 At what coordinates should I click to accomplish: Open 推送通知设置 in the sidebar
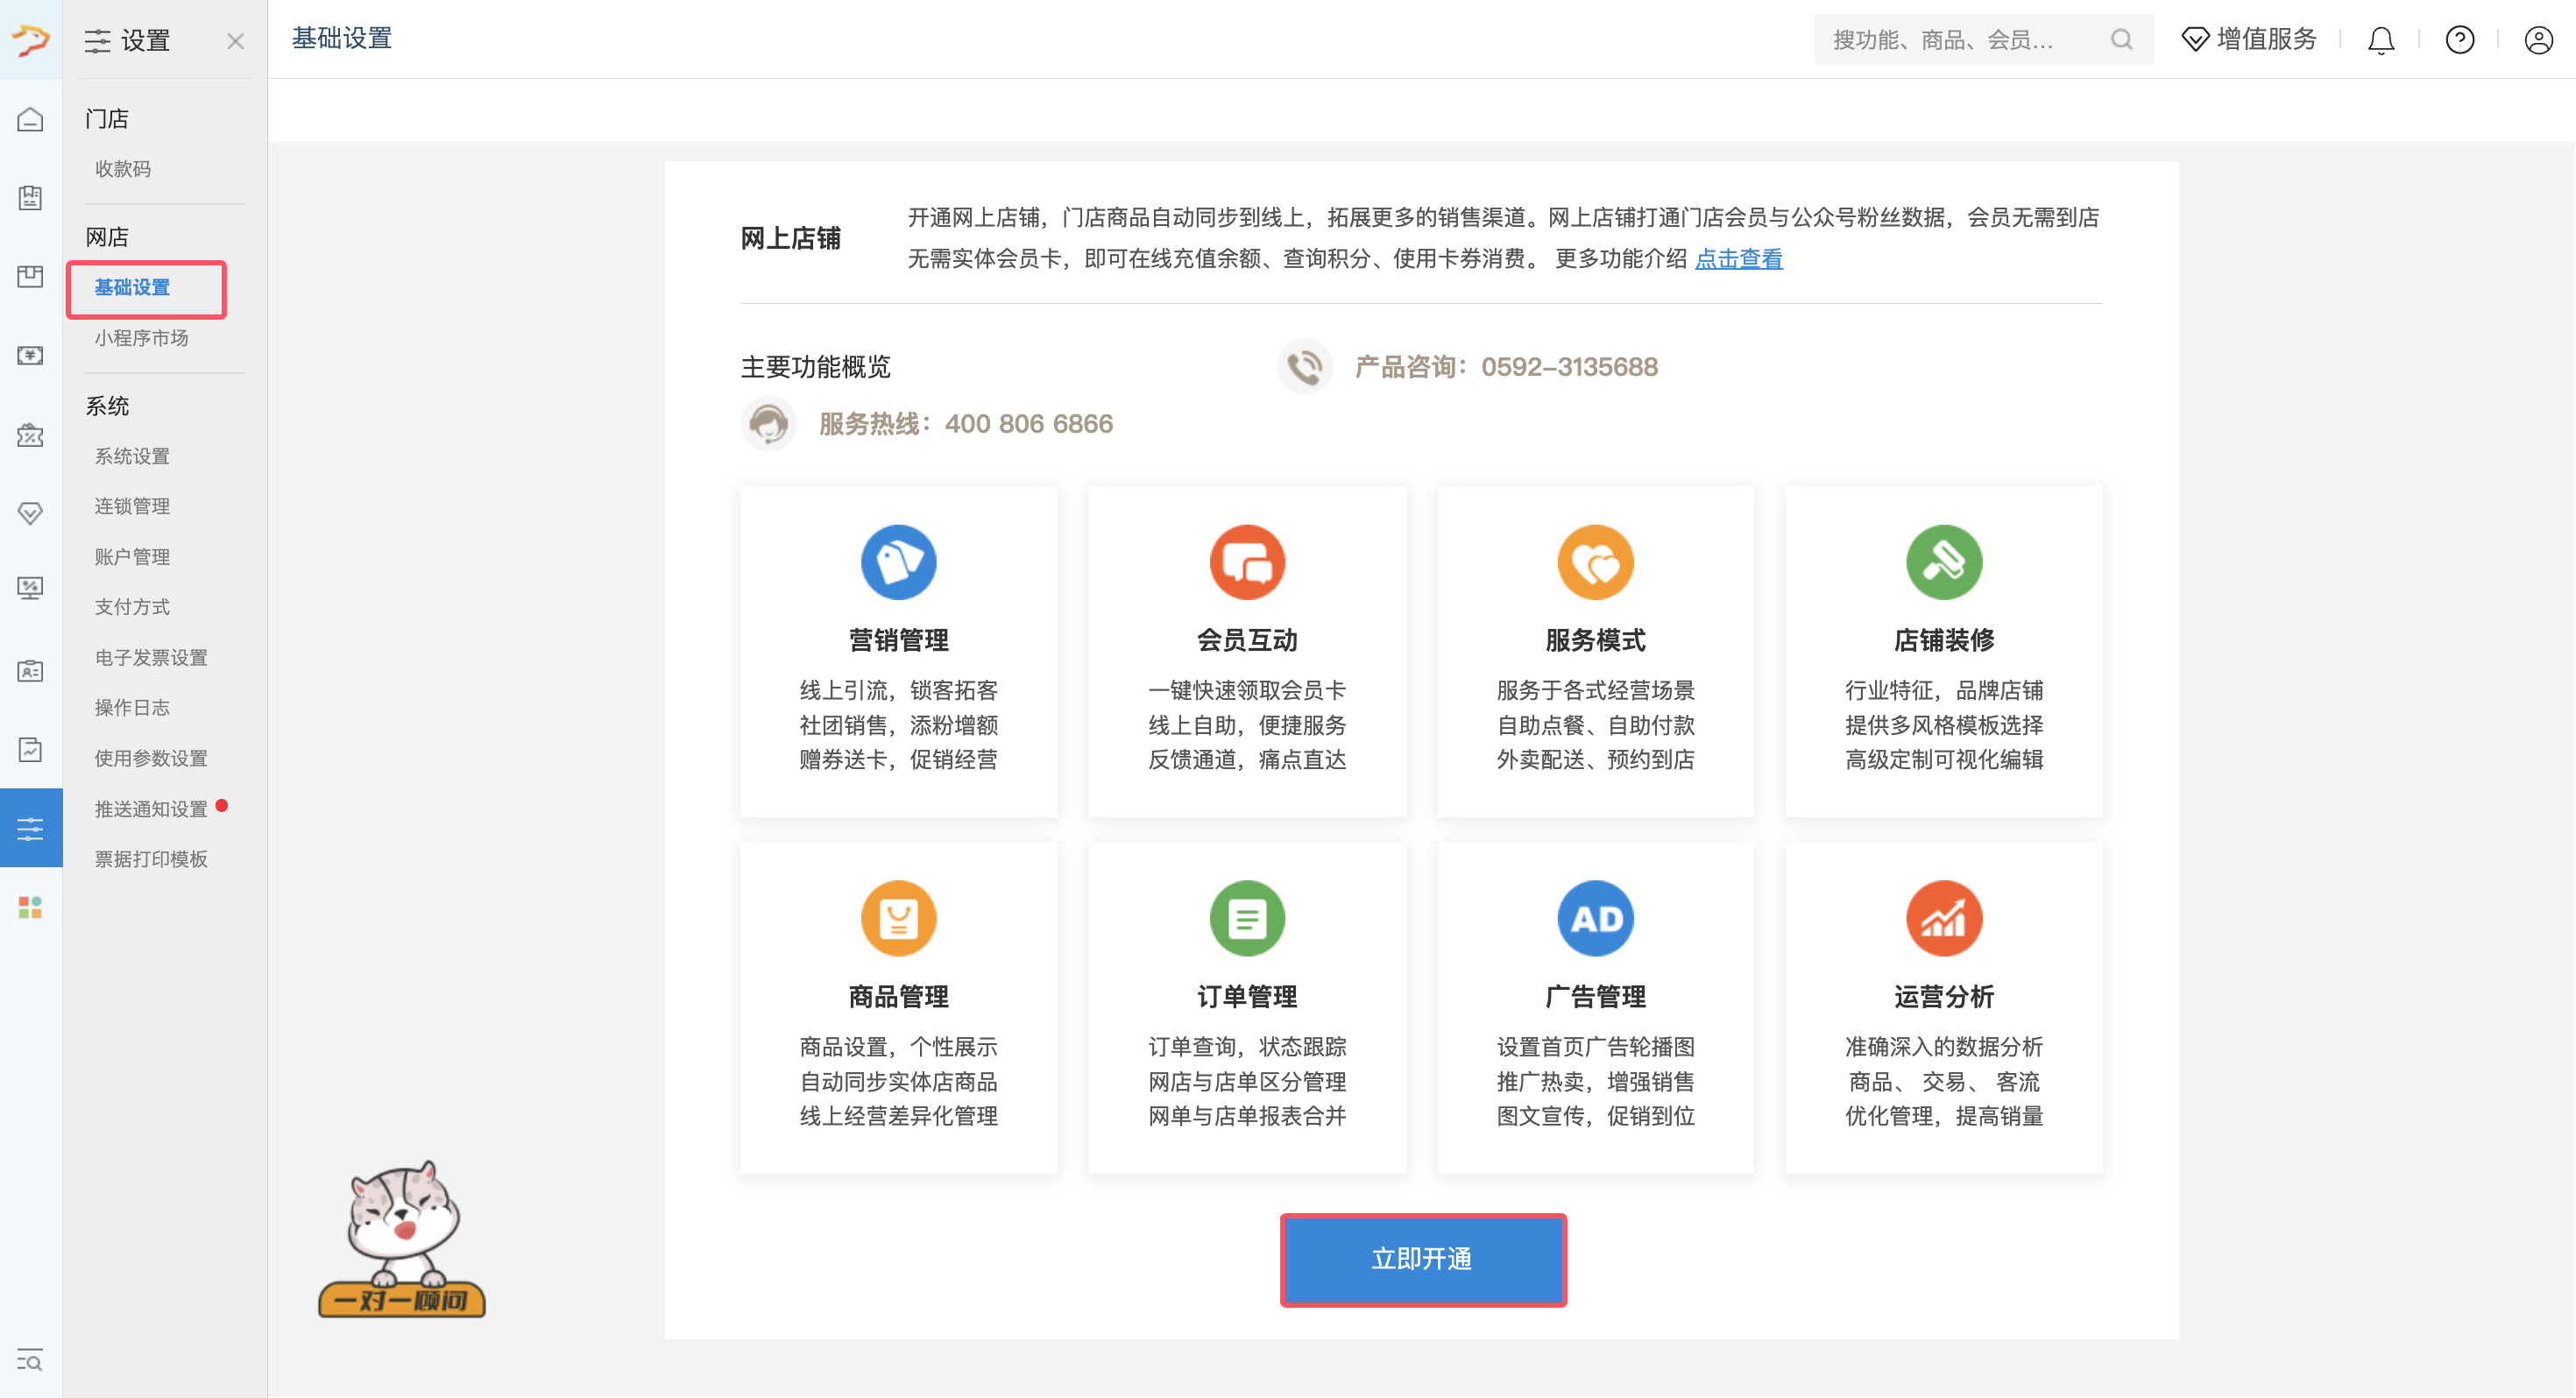point(151,809)
